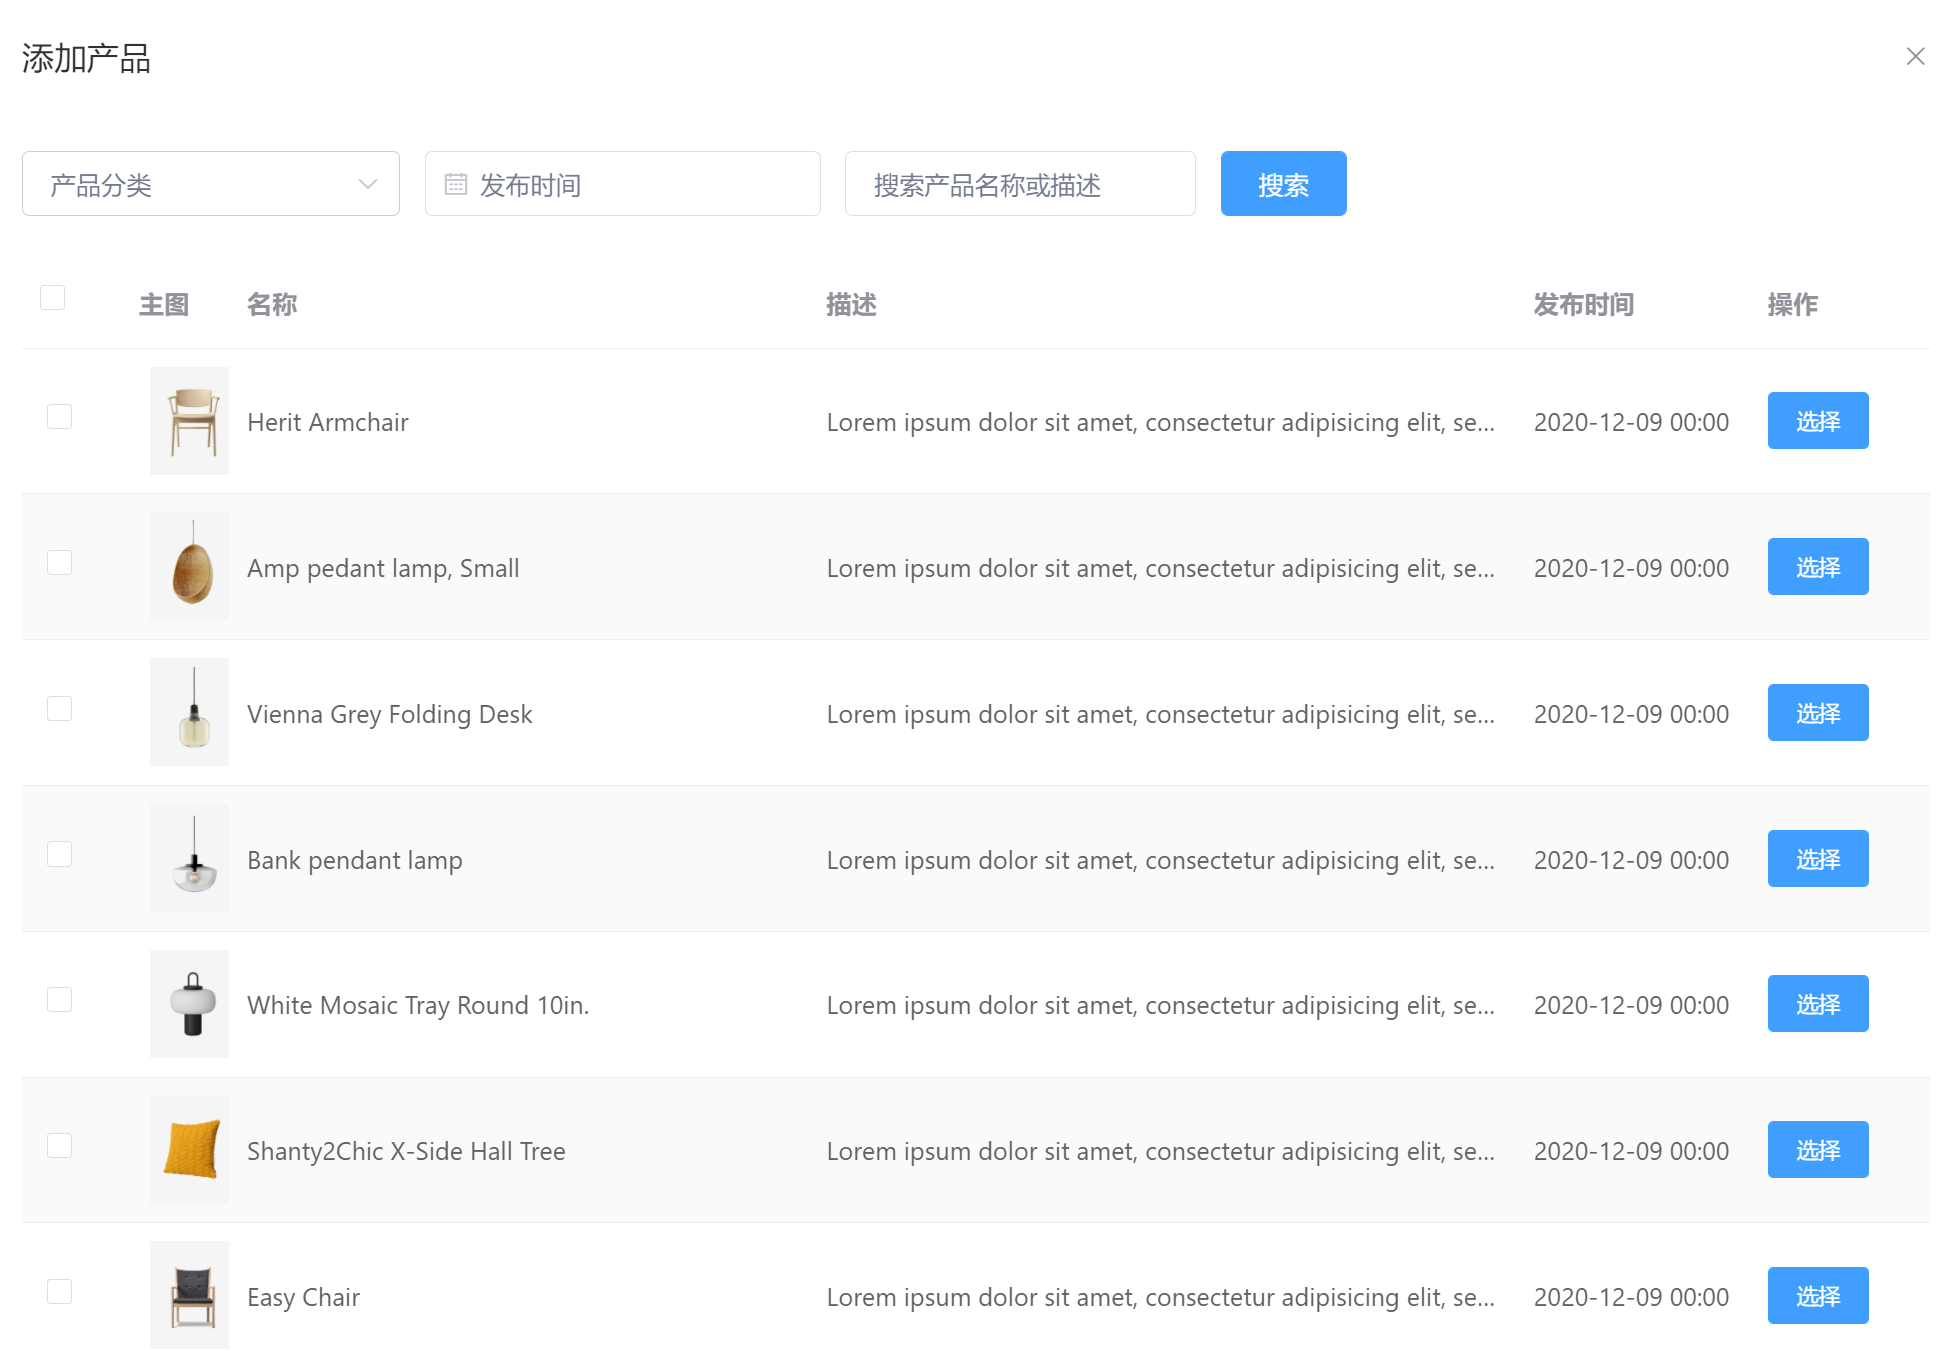
Task: Open the 产品分类 dropdown
Action: pos(200,183)
